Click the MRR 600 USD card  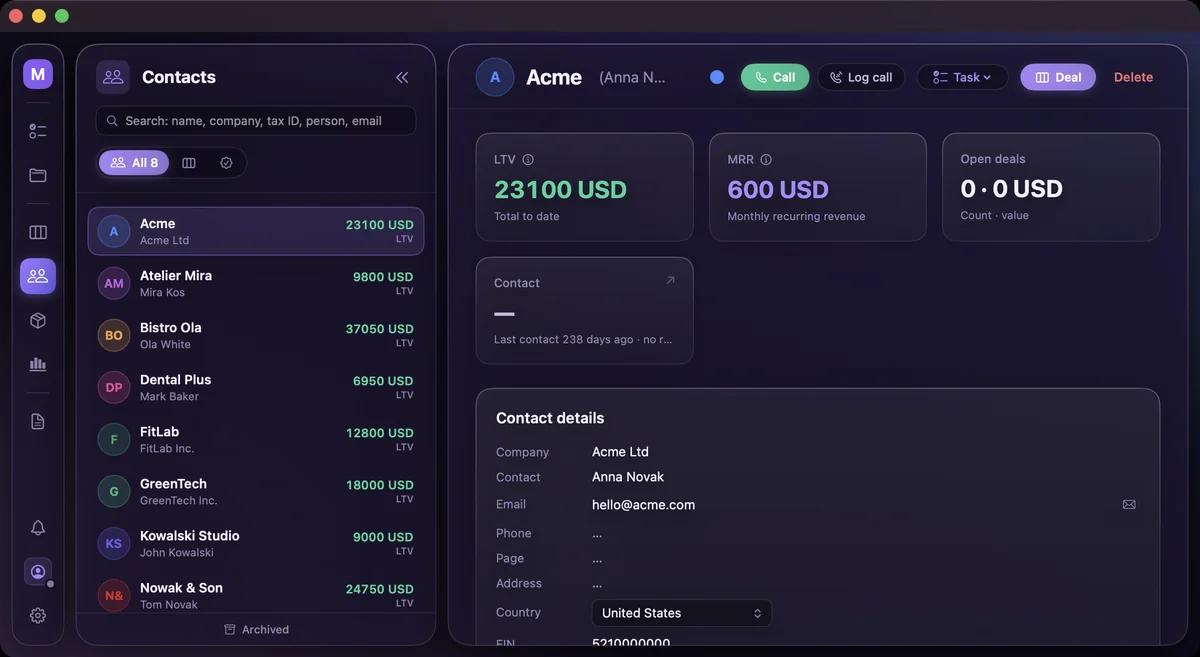coord(818,187)
